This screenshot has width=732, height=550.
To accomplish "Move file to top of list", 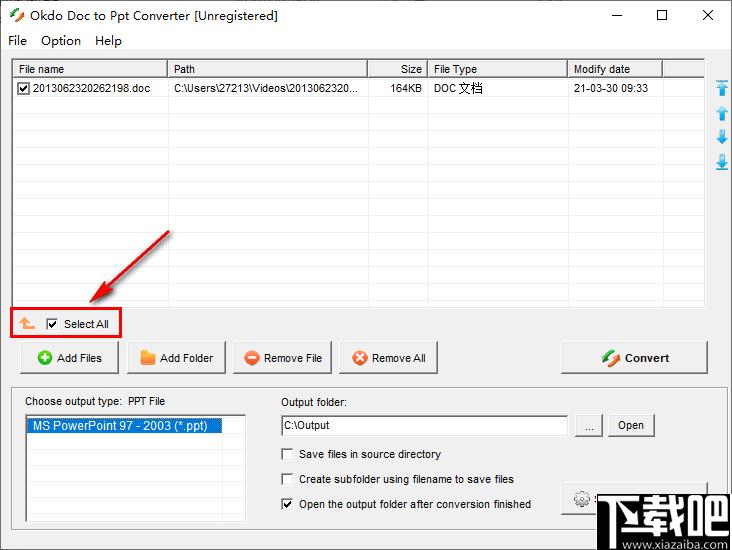I will point(722,88).
